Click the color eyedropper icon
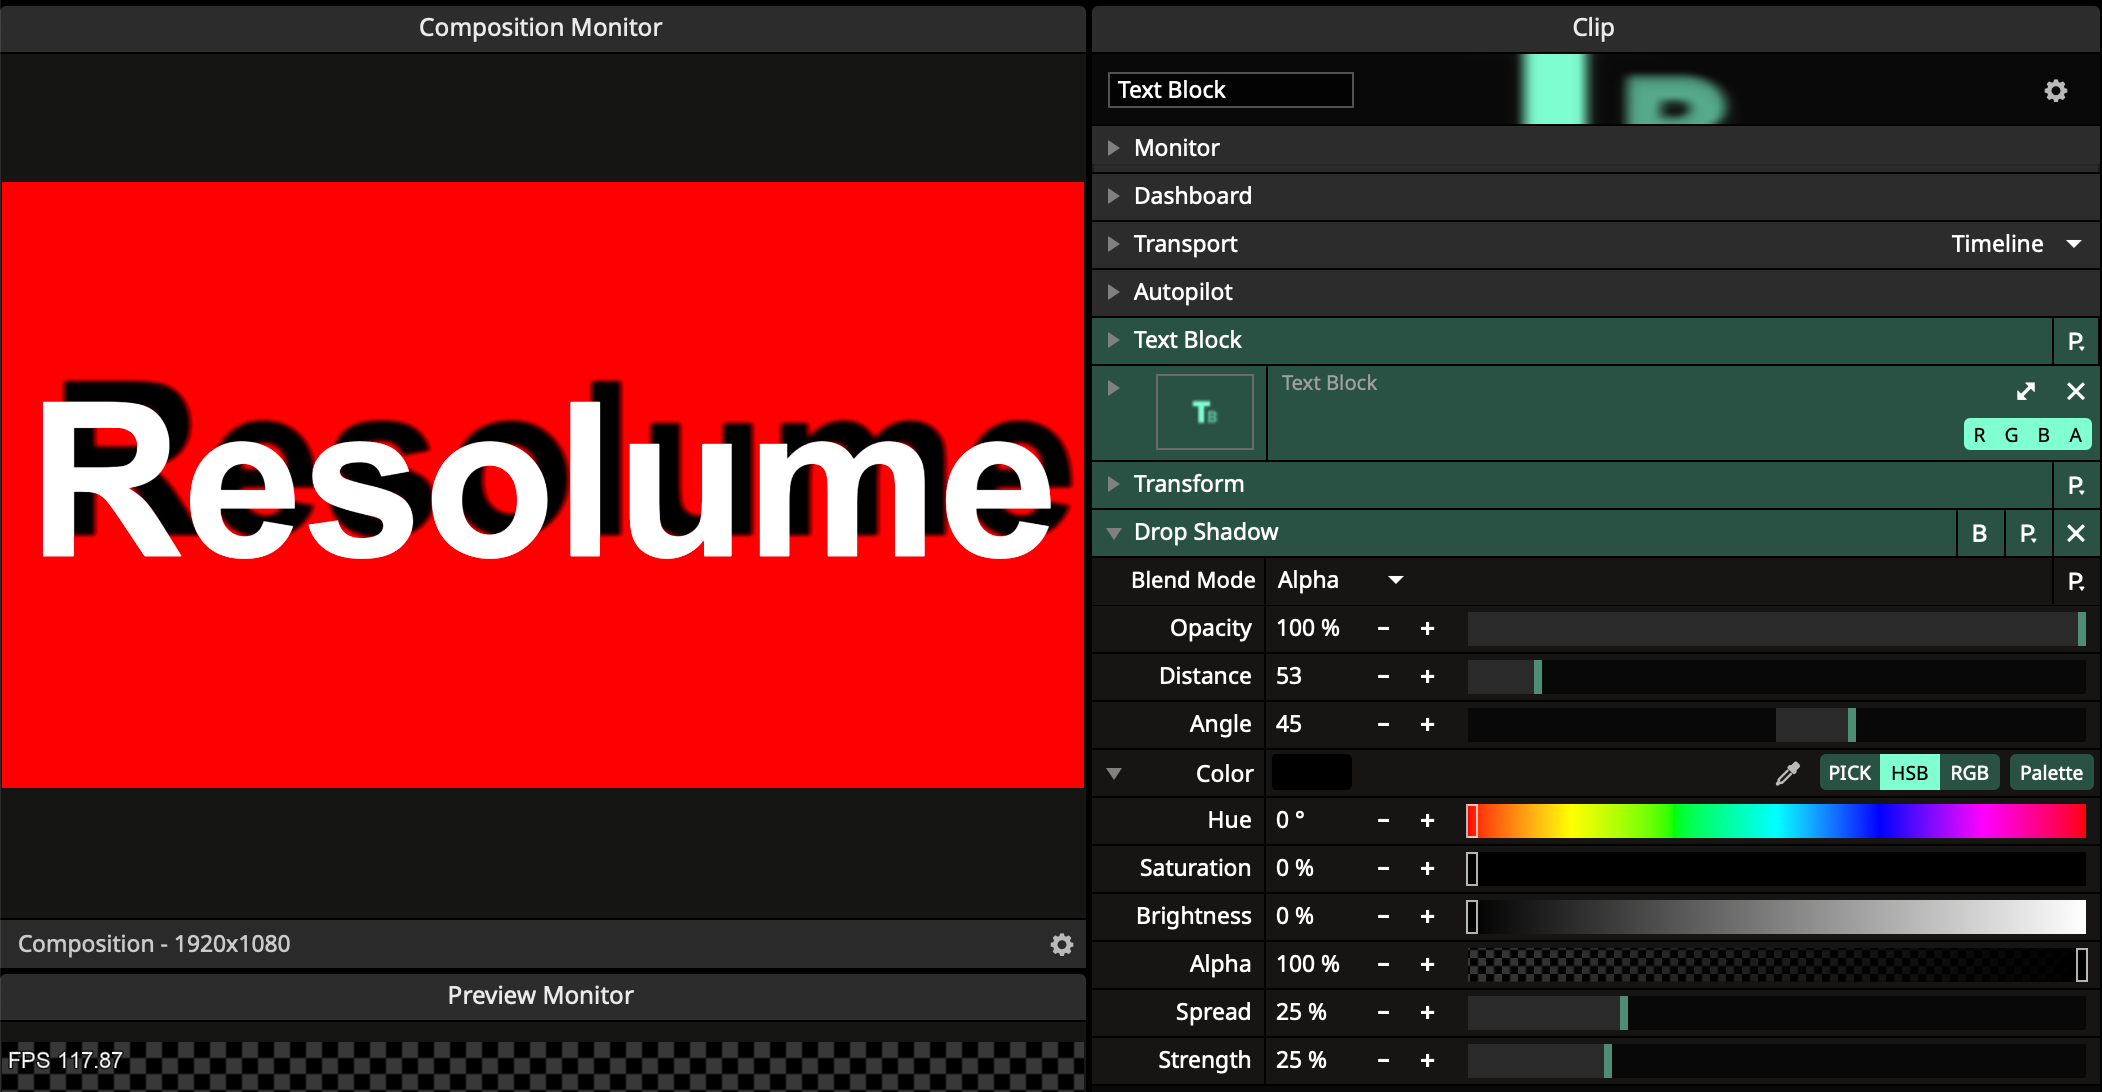Viewport: 2102px width, 1092px height. point(1787,773)
